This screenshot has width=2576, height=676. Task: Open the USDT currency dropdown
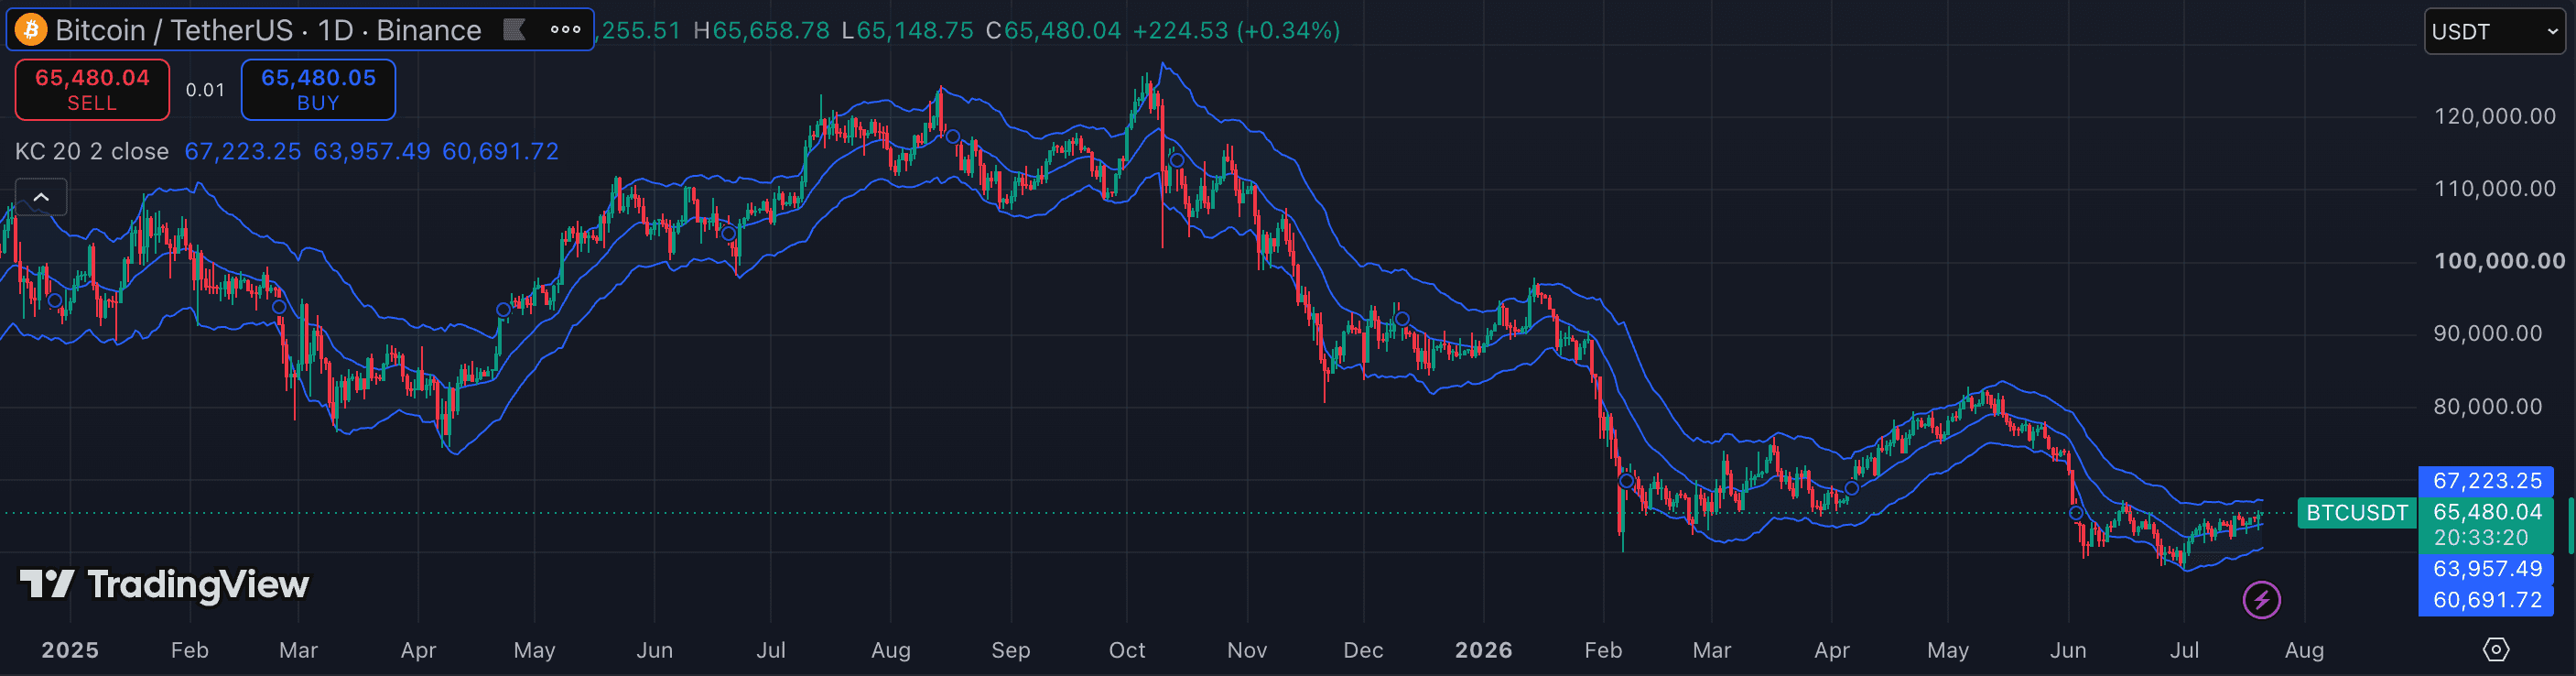[2494, 31]
